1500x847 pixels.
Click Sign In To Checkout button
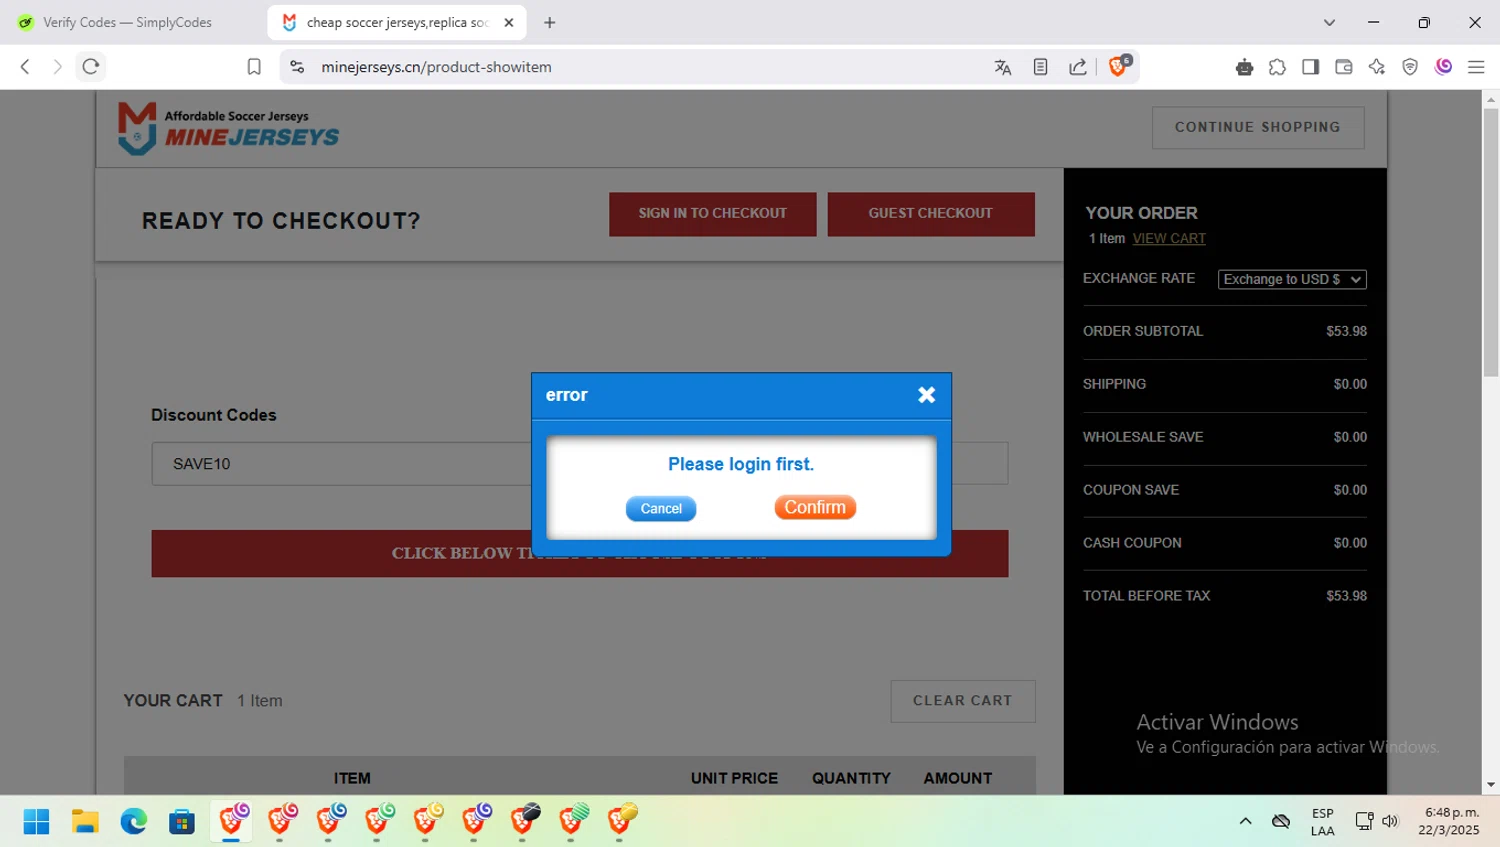[712, 214]
